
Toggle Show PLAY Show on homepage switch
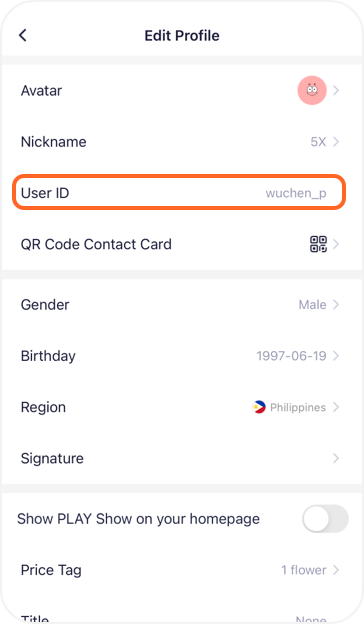click(325, 519)
